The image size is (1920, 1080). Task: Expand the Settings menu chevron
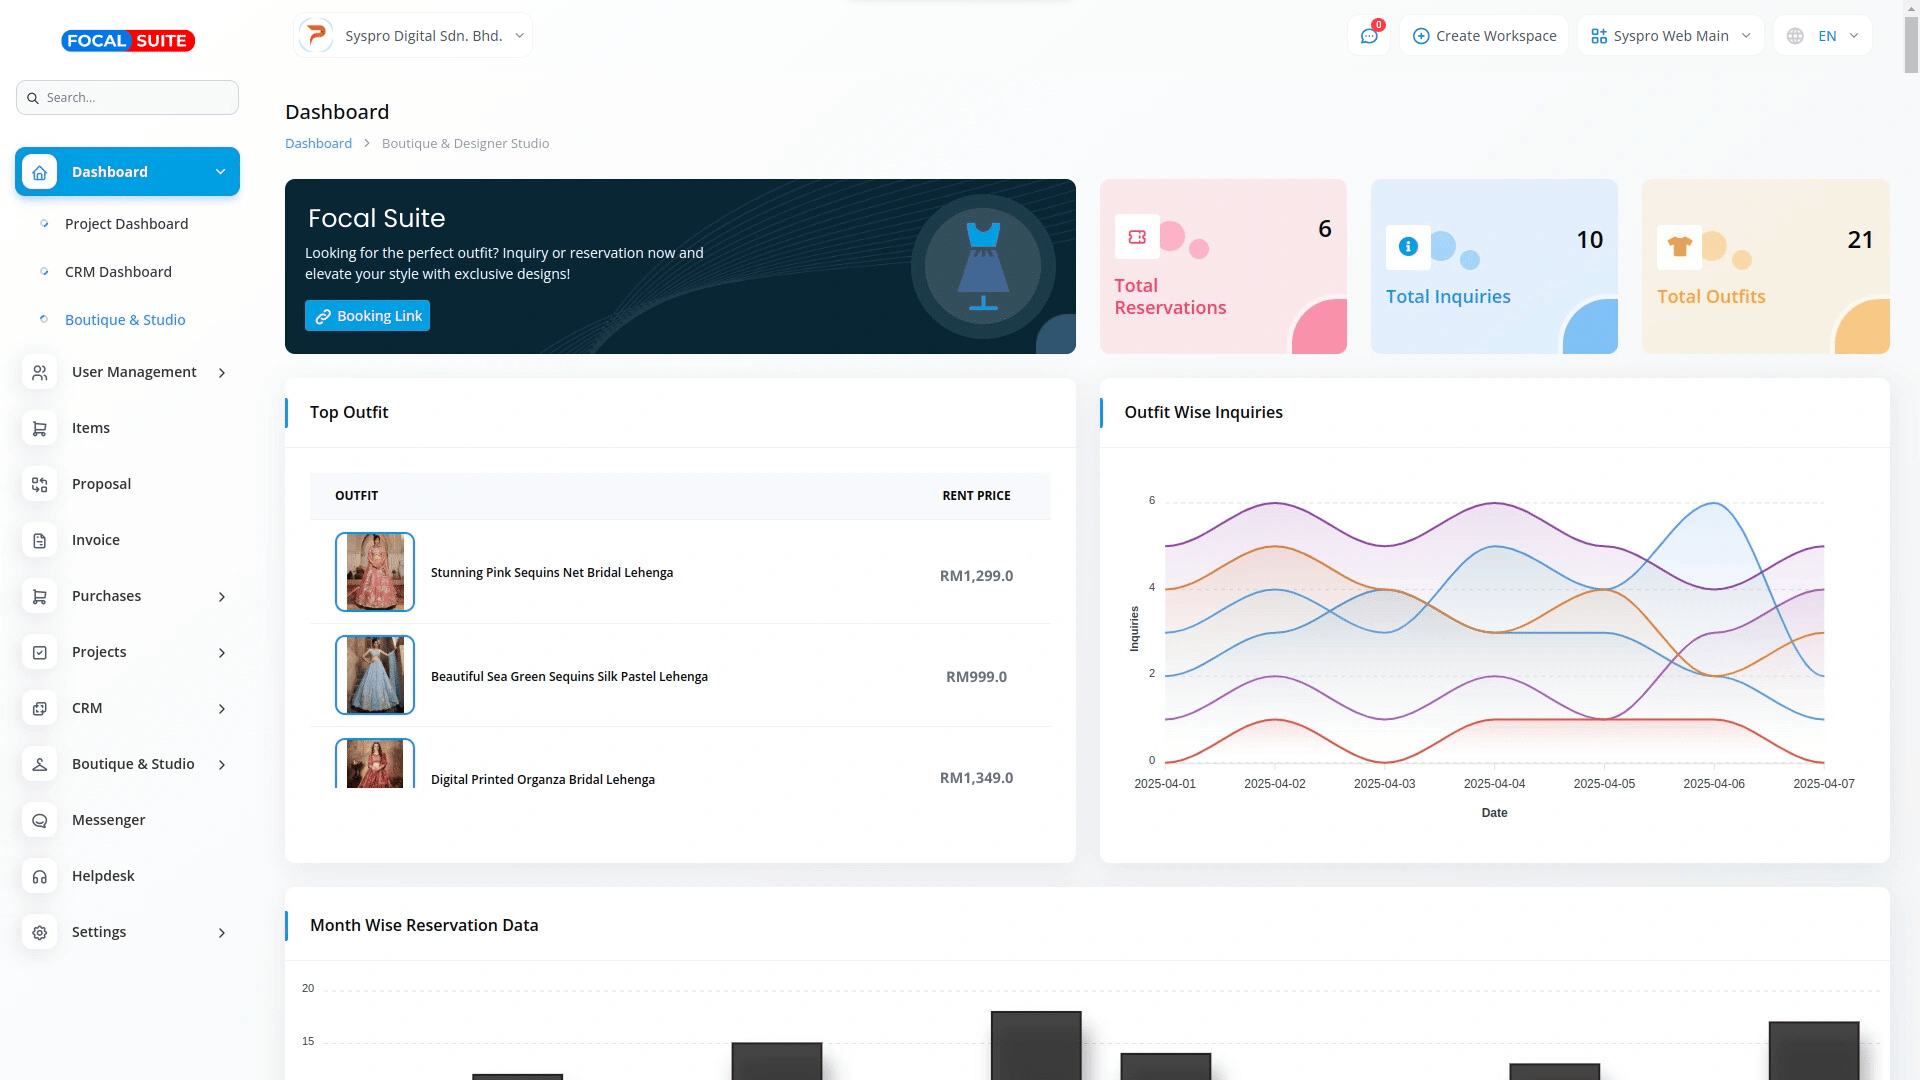point(222,933)
